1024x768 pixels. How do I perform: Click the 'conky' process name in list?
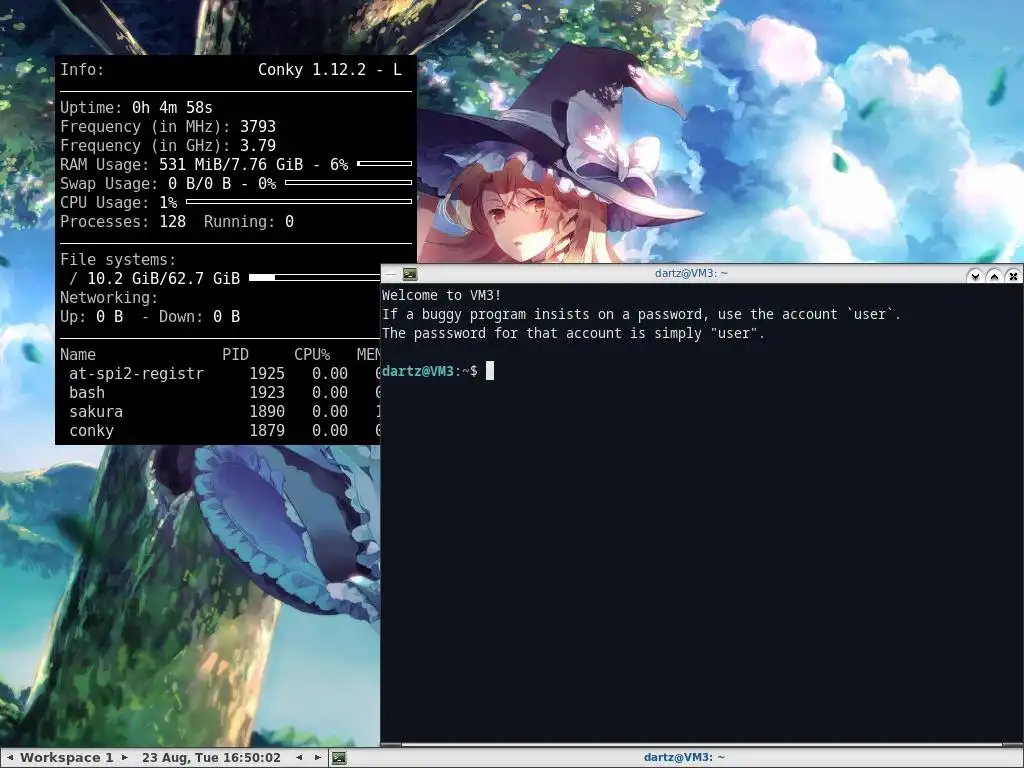coord(91,431)
